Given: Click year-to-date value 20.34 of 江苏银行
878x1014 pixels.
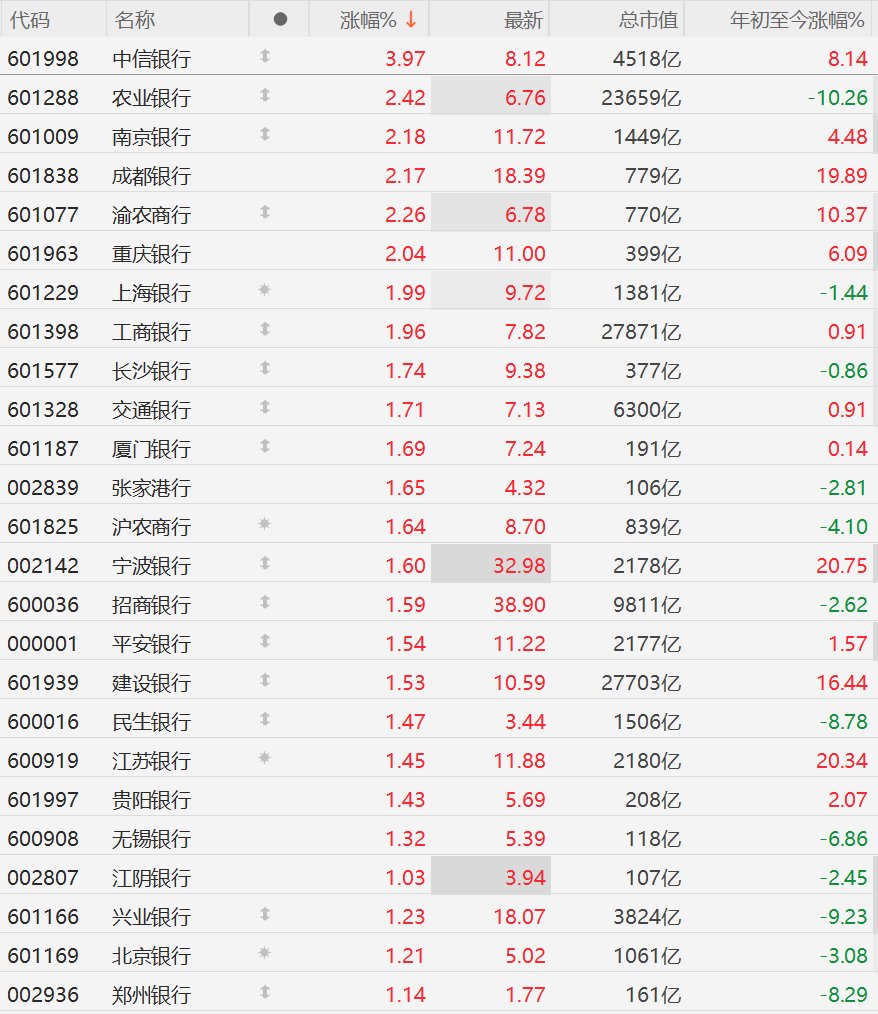Looking at the screenshot, I should (841, 760).
